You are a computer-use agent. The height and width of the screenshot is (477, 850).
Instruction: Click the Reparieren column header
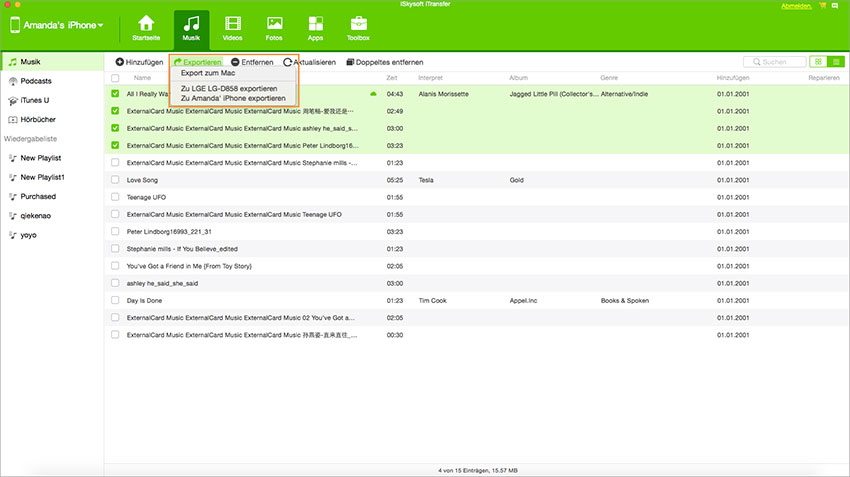(824, 78)
